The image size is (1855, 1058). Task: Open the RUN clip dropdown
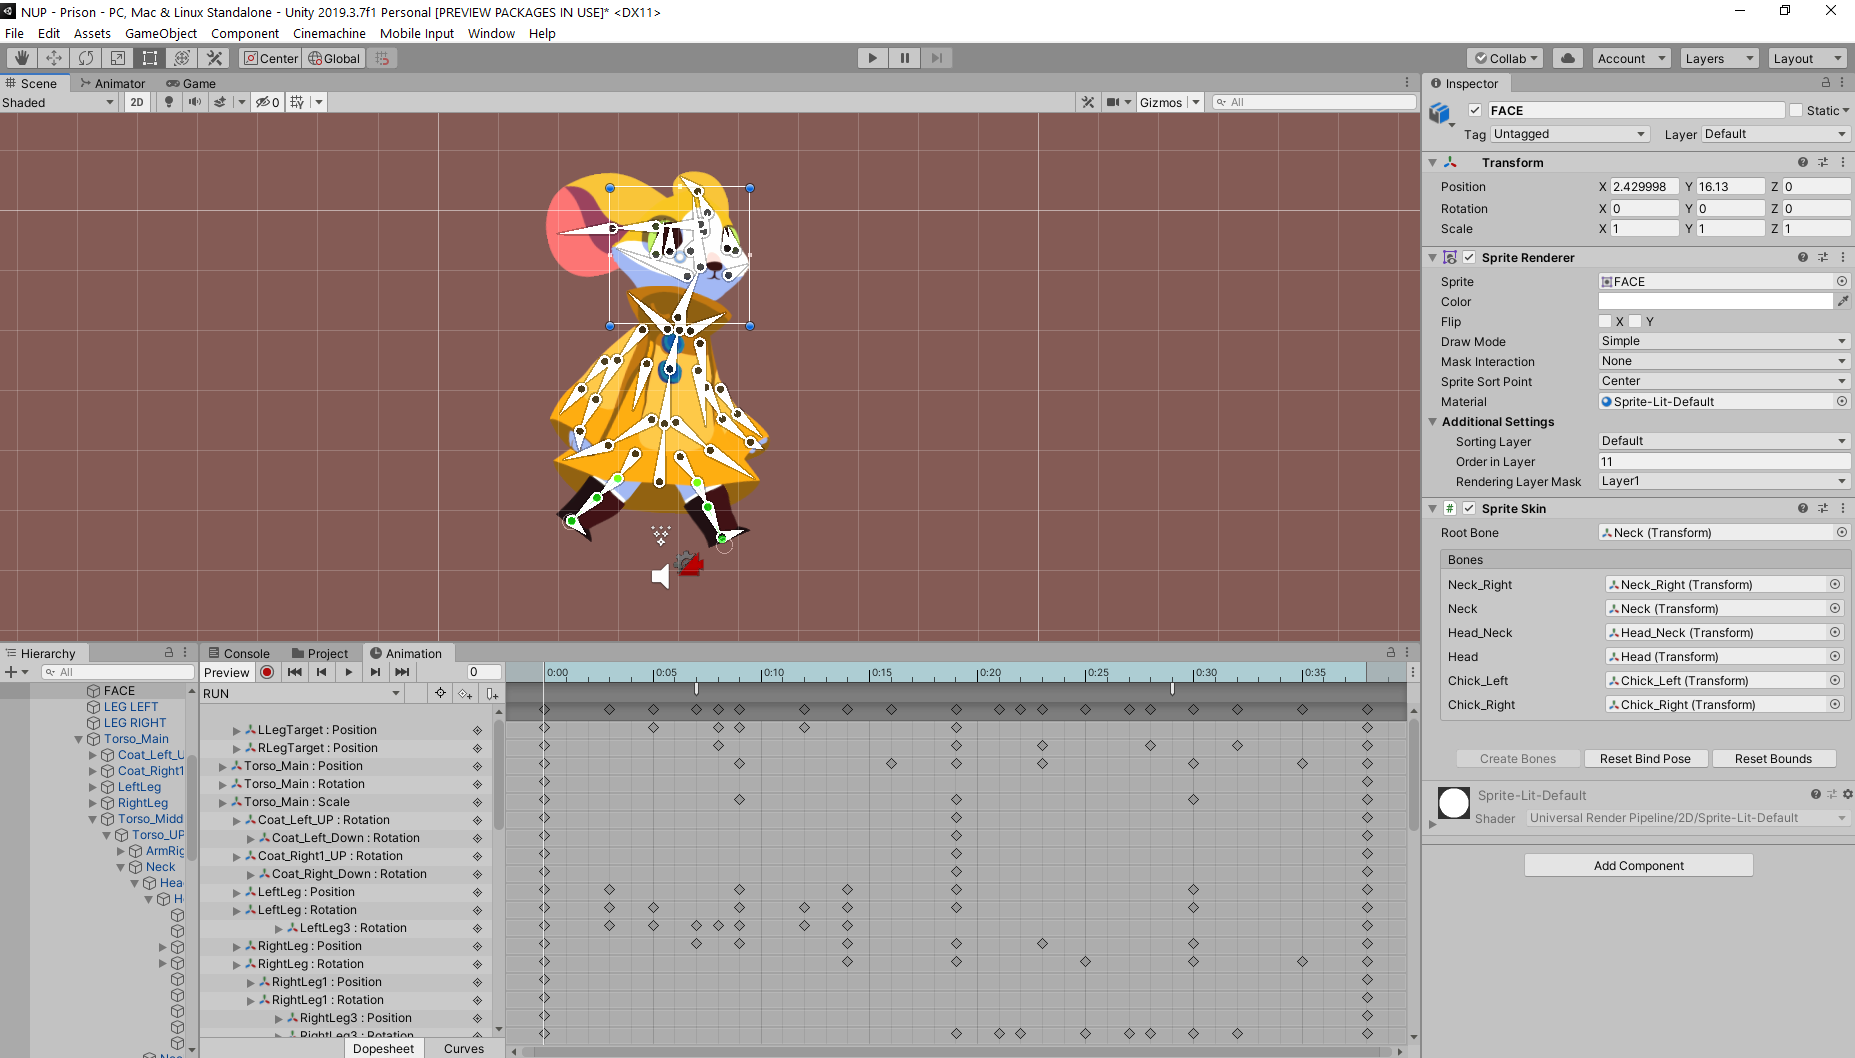[x=302, y=693]
